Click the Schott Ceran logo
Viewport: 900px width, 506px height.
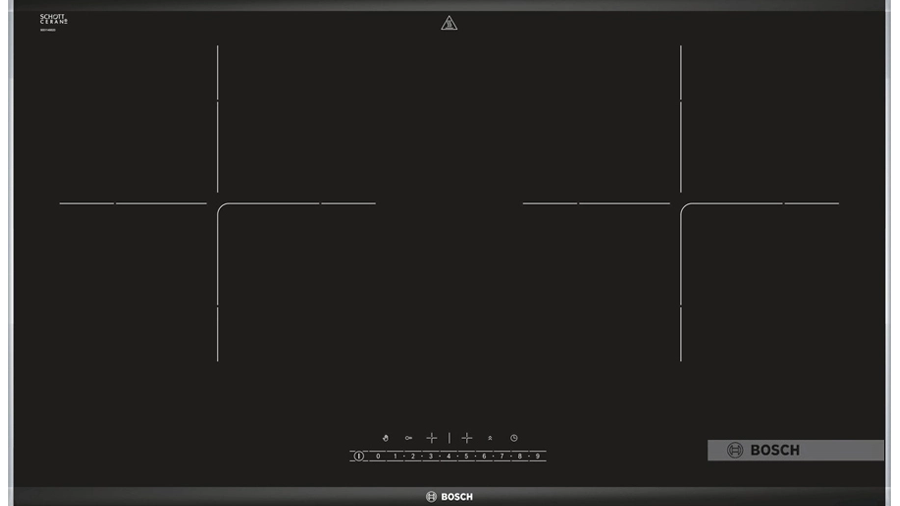click(53, 19)
